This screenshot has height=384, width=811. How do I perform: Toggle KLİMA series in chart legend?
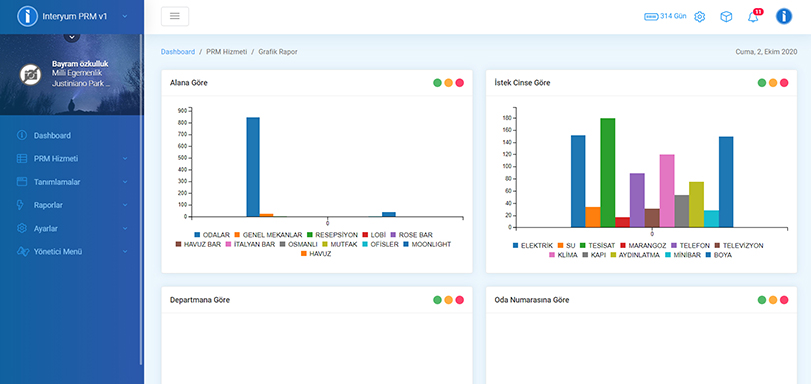coord(563,255)
